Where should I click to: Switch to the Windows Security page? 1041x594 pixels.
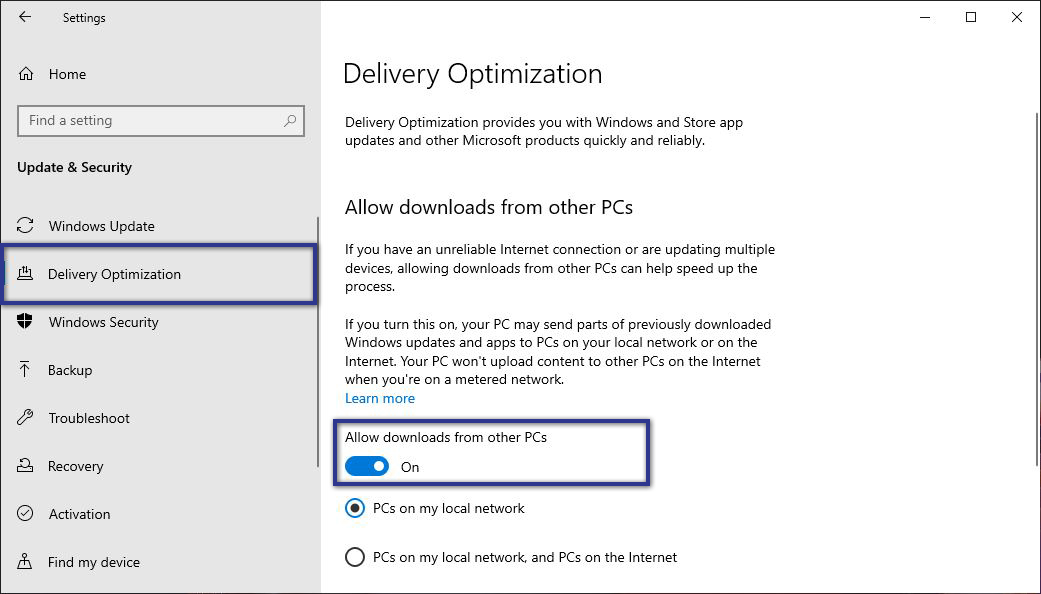tap(103, 322)
